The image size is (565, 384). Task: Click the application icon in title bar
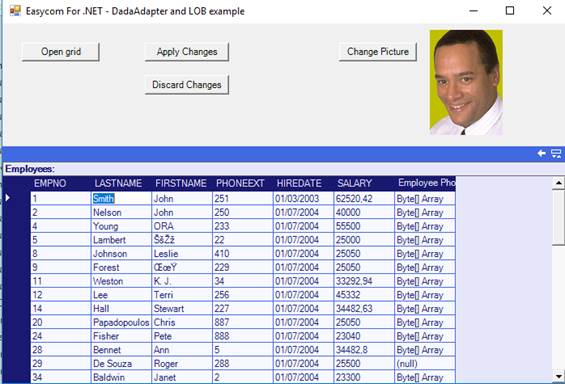coord(15,11)
